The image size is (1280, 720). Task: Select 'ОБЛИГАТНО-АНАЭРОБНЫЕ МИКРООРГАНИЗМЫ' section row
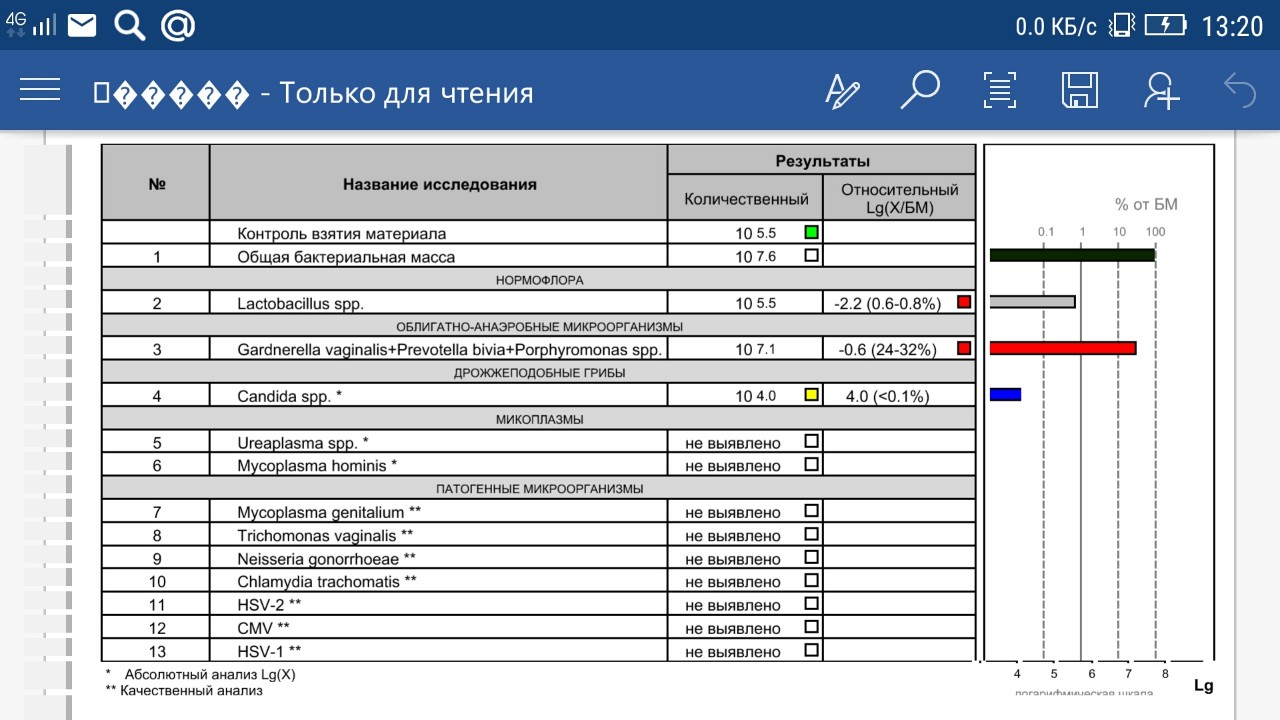click(x=539, y=326)
